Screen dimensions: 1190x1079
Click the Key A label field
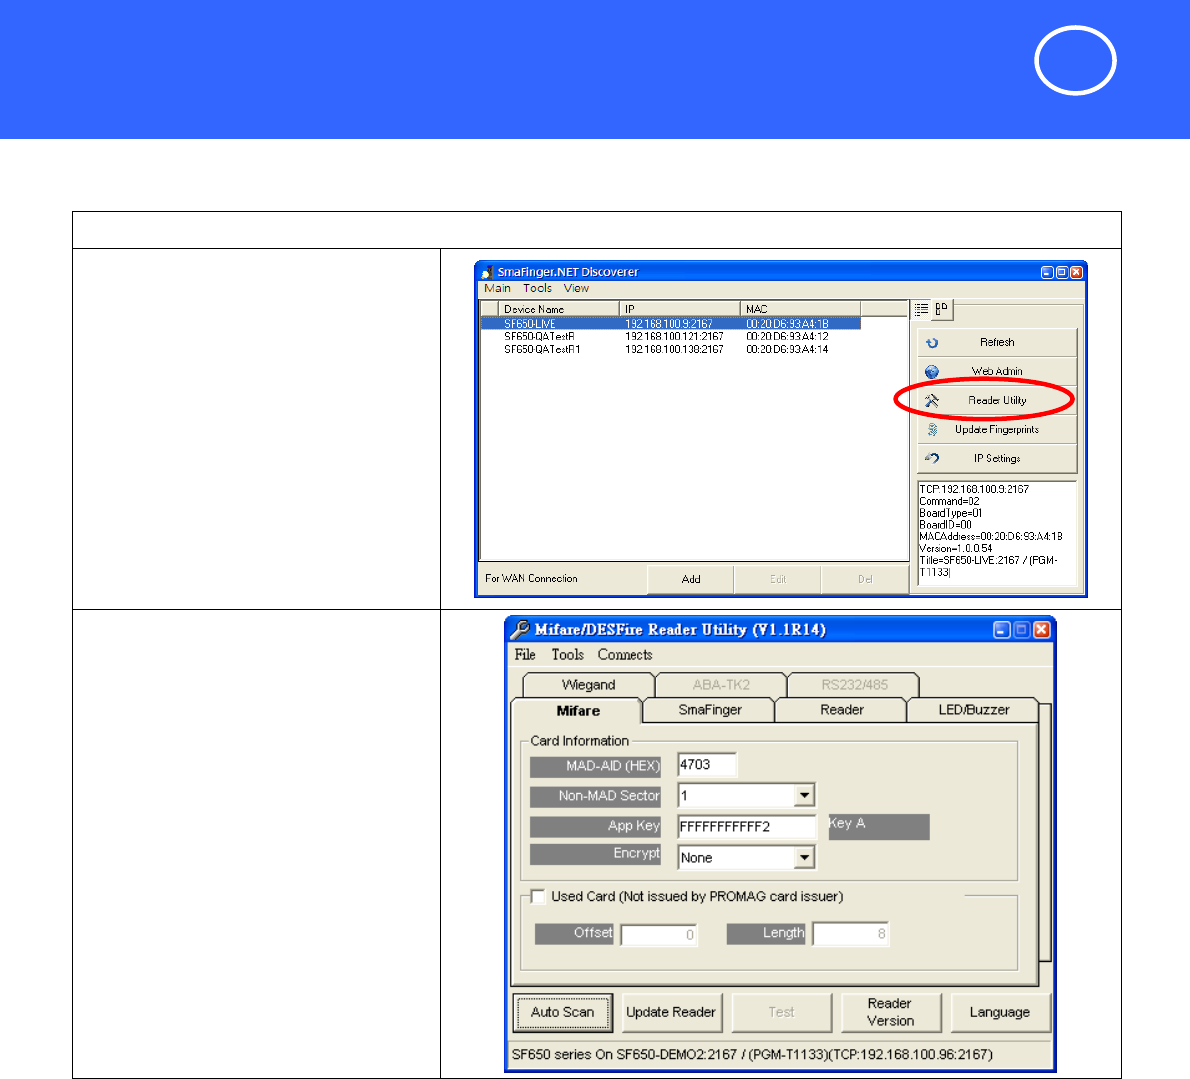(x=879, y=827)
